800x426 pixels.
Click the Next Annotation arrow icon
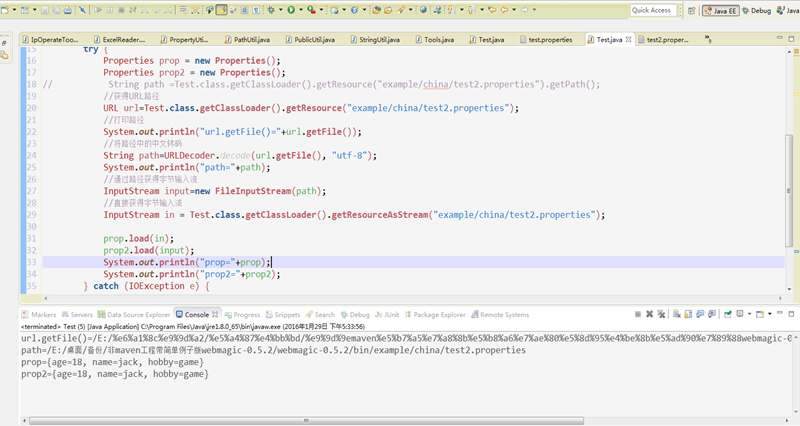click(x=451, y=10)
